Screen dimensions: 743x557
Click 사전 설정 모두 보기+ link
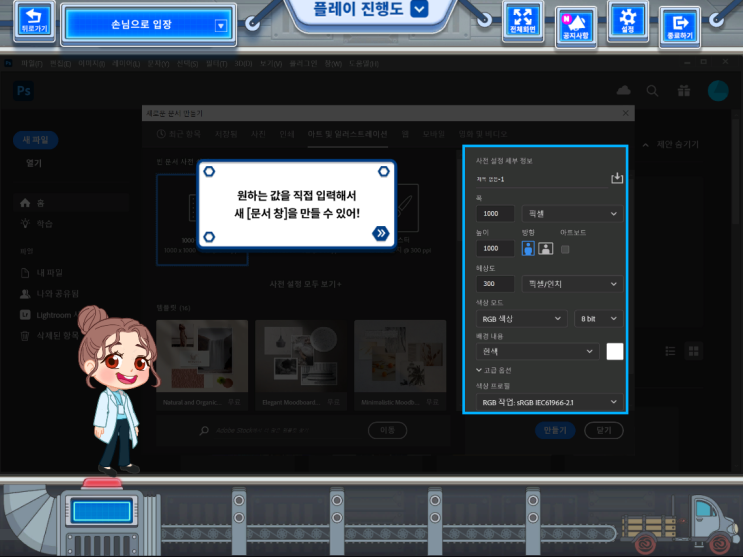click(305, 284)
